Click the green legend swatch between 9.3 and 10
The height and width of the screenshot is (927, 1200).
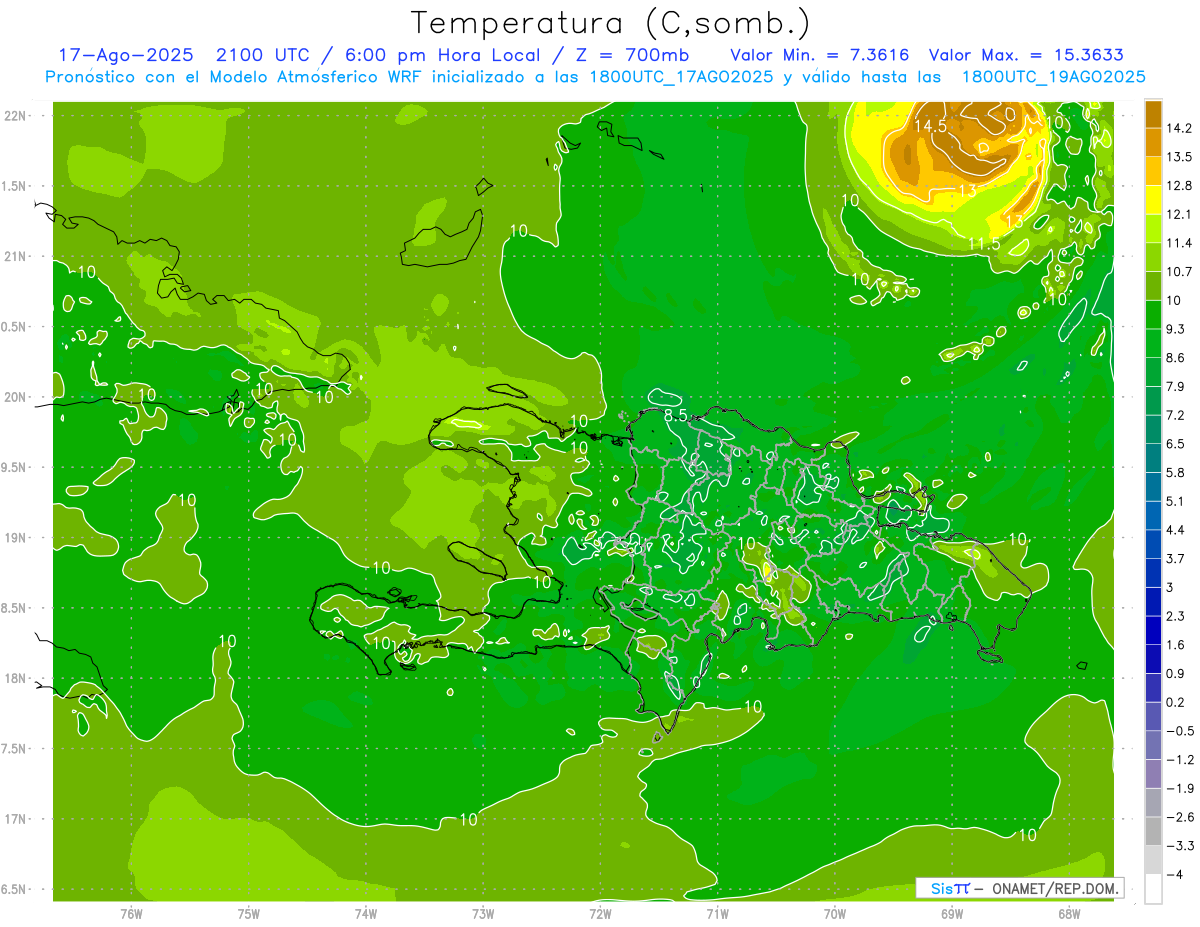point(1153,314)
